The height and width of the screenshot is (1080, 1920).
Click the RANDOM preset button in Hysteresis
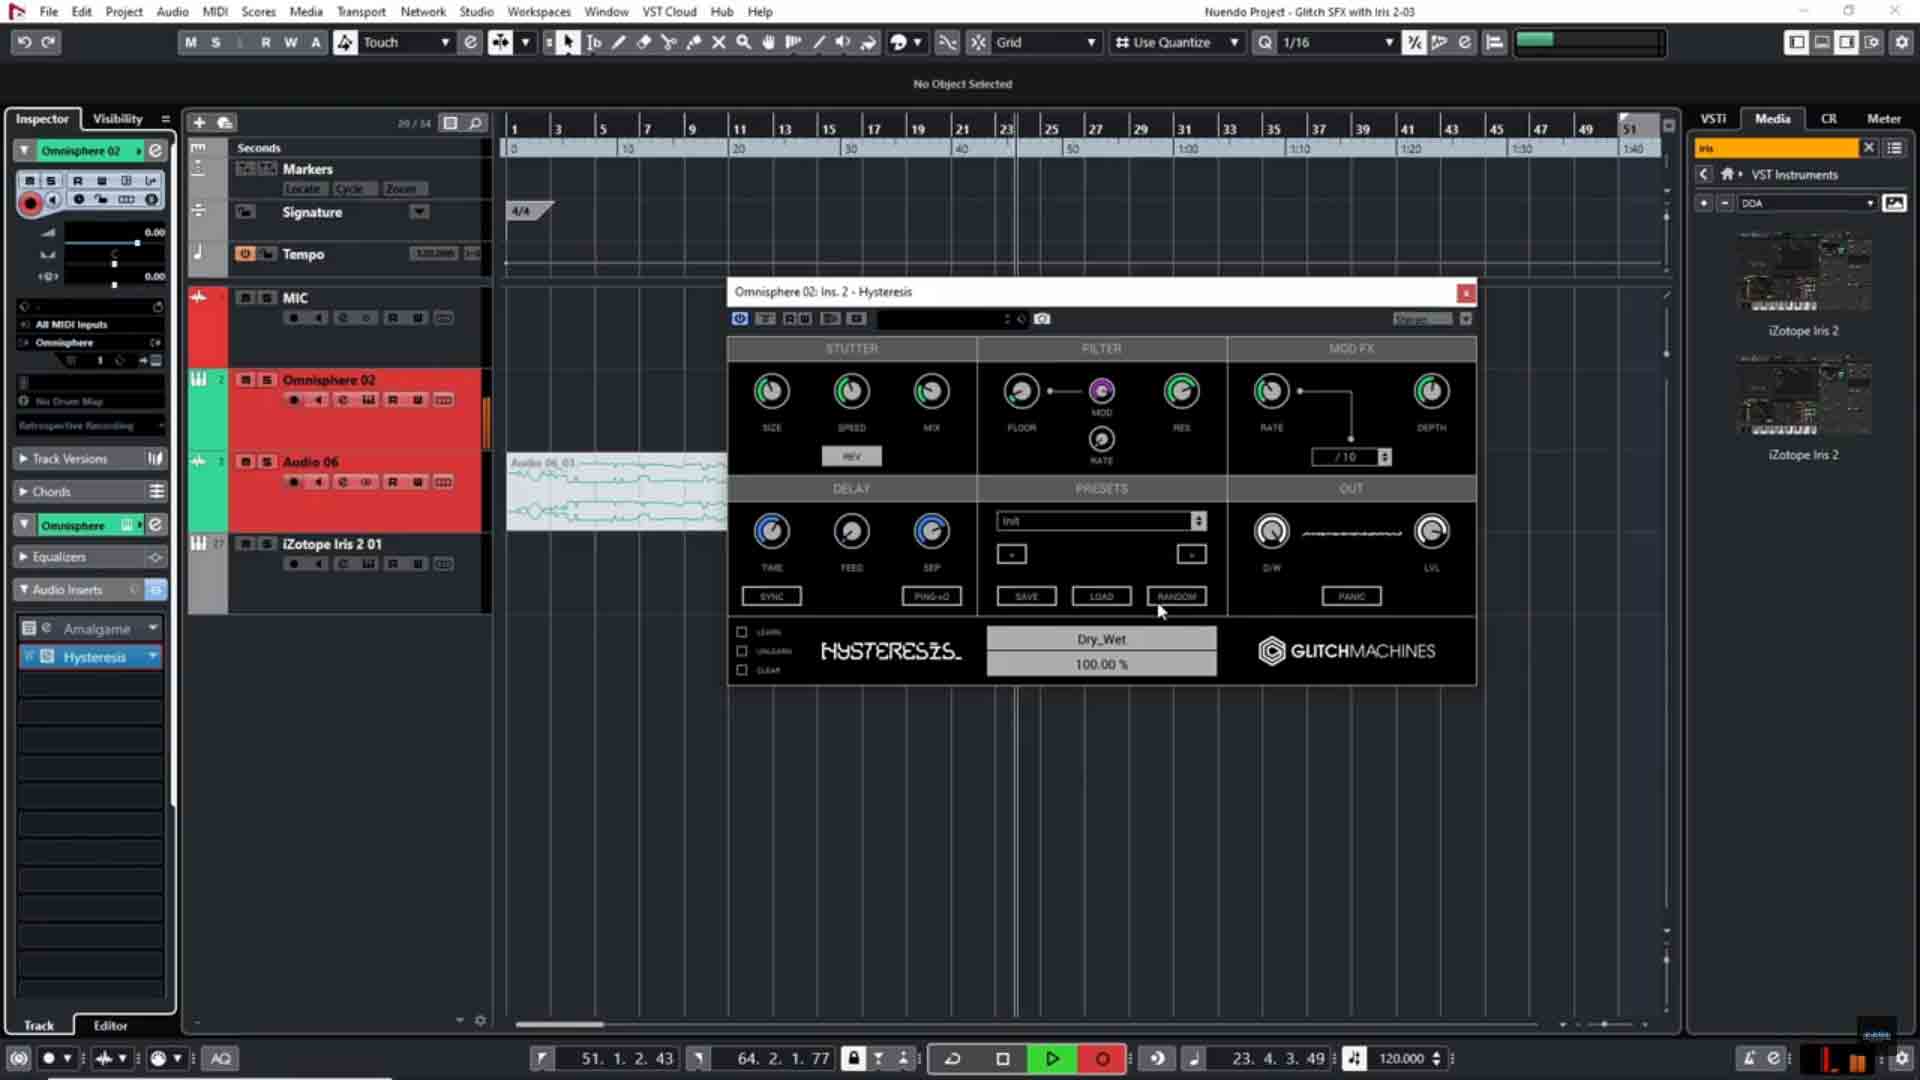[1176, 596]
